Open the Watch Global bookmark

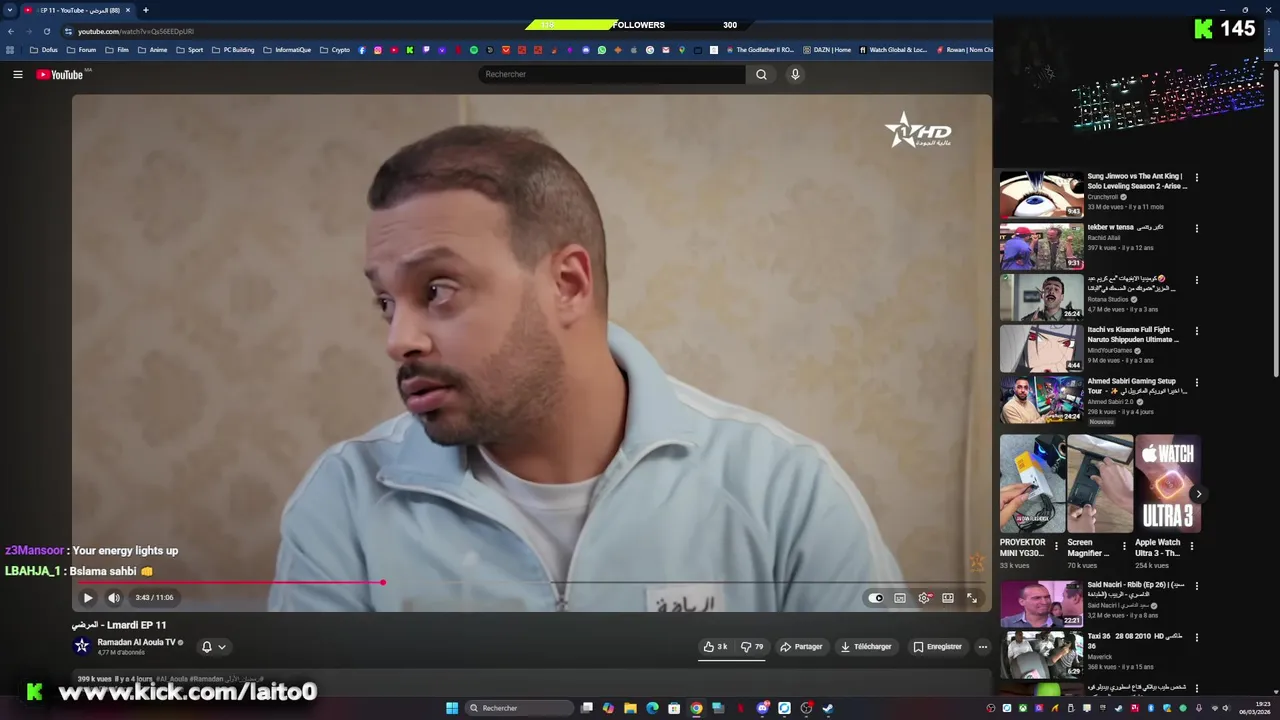pos(893,50)
